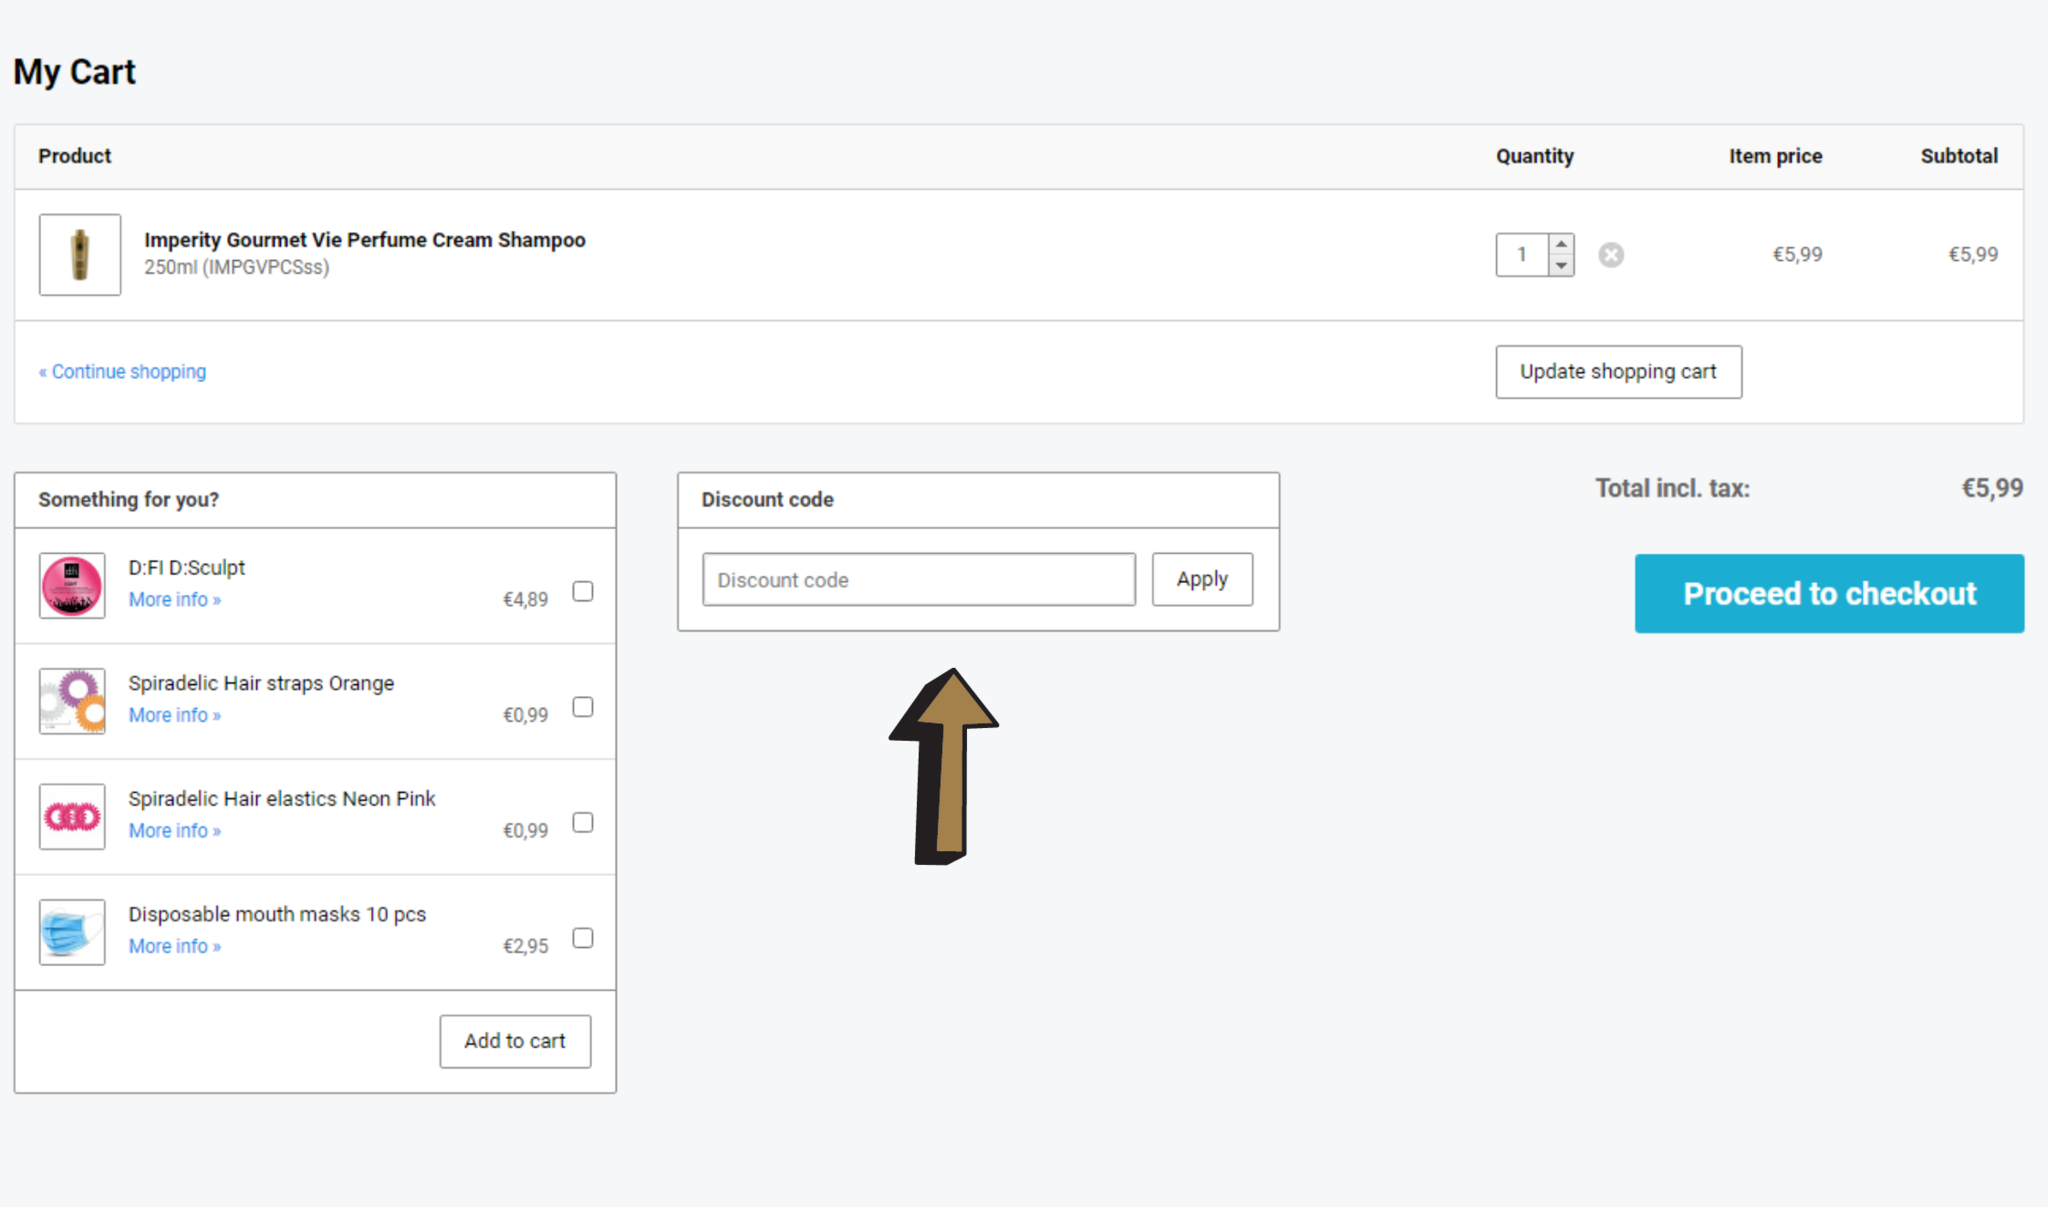Click the €2,95 price

(x=525, y=946)
